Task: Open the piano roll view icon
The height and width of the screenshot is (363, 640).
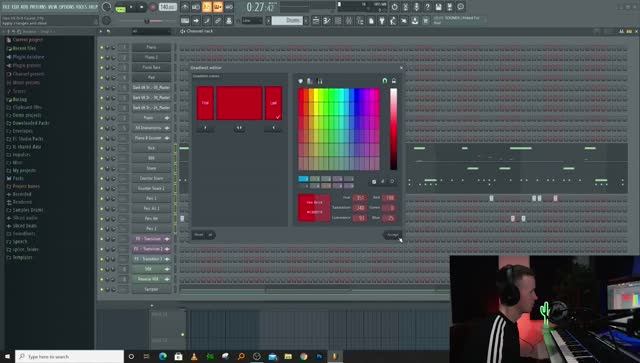Action: (327, 20)
